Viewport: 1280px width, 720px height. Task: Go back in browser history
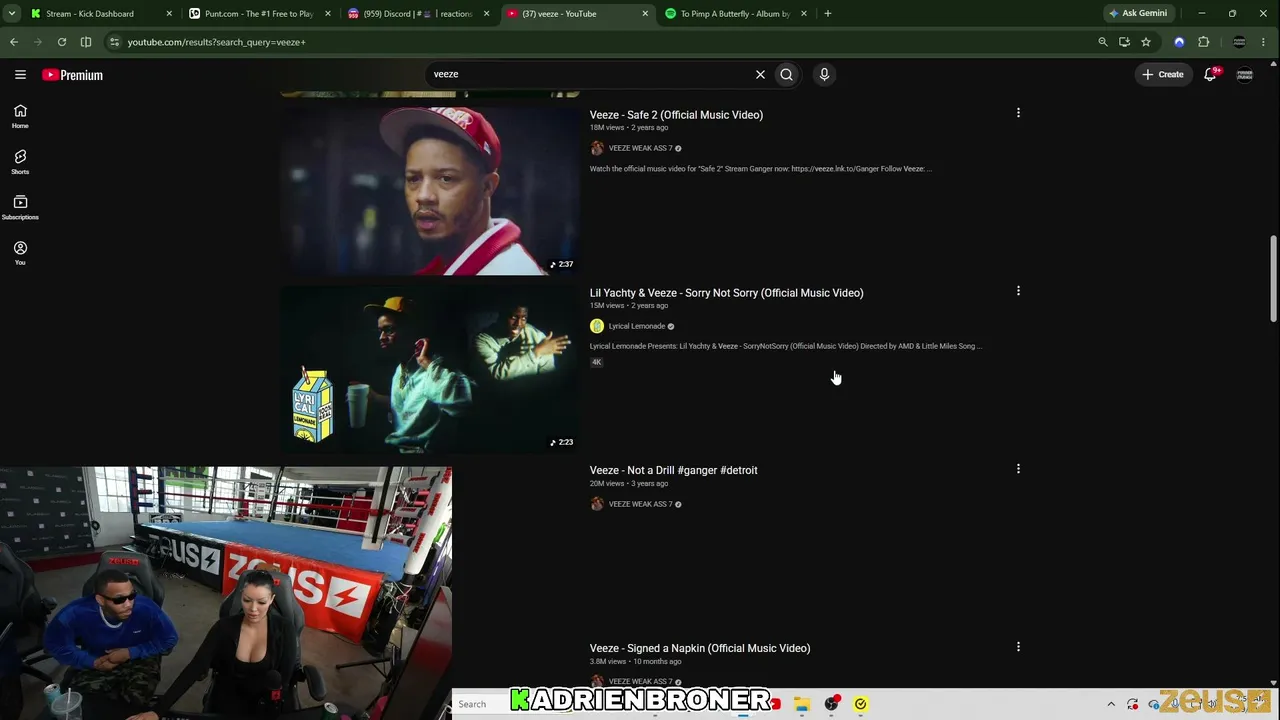(14, 42)
